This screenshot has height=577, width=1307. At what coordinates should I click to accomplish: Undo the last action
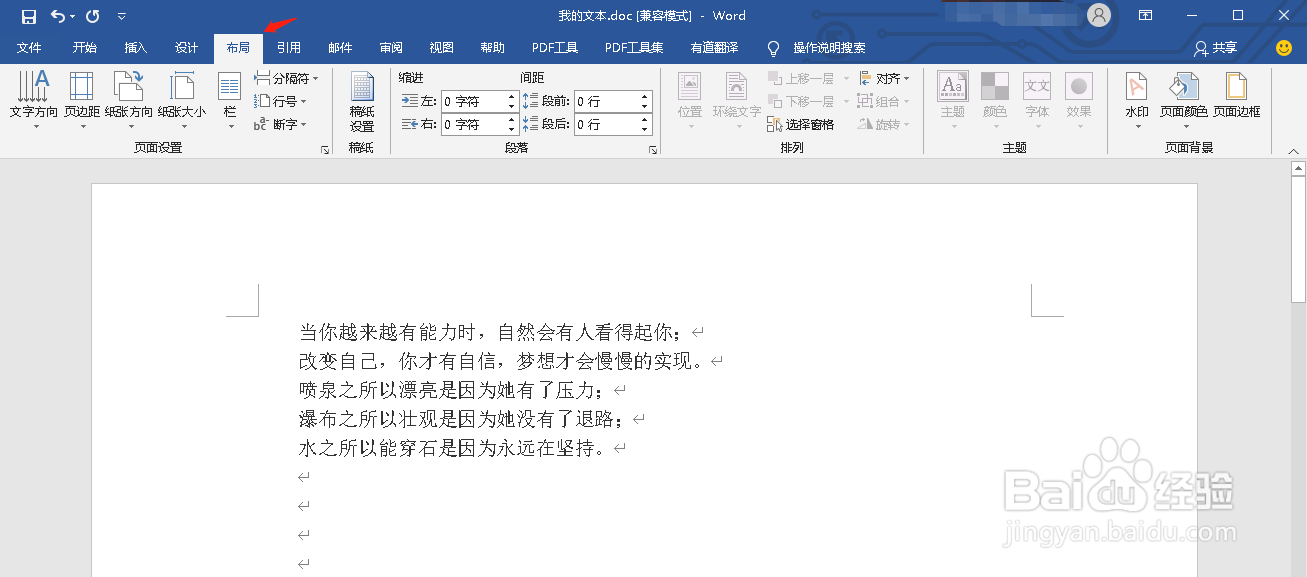(58, 16)
